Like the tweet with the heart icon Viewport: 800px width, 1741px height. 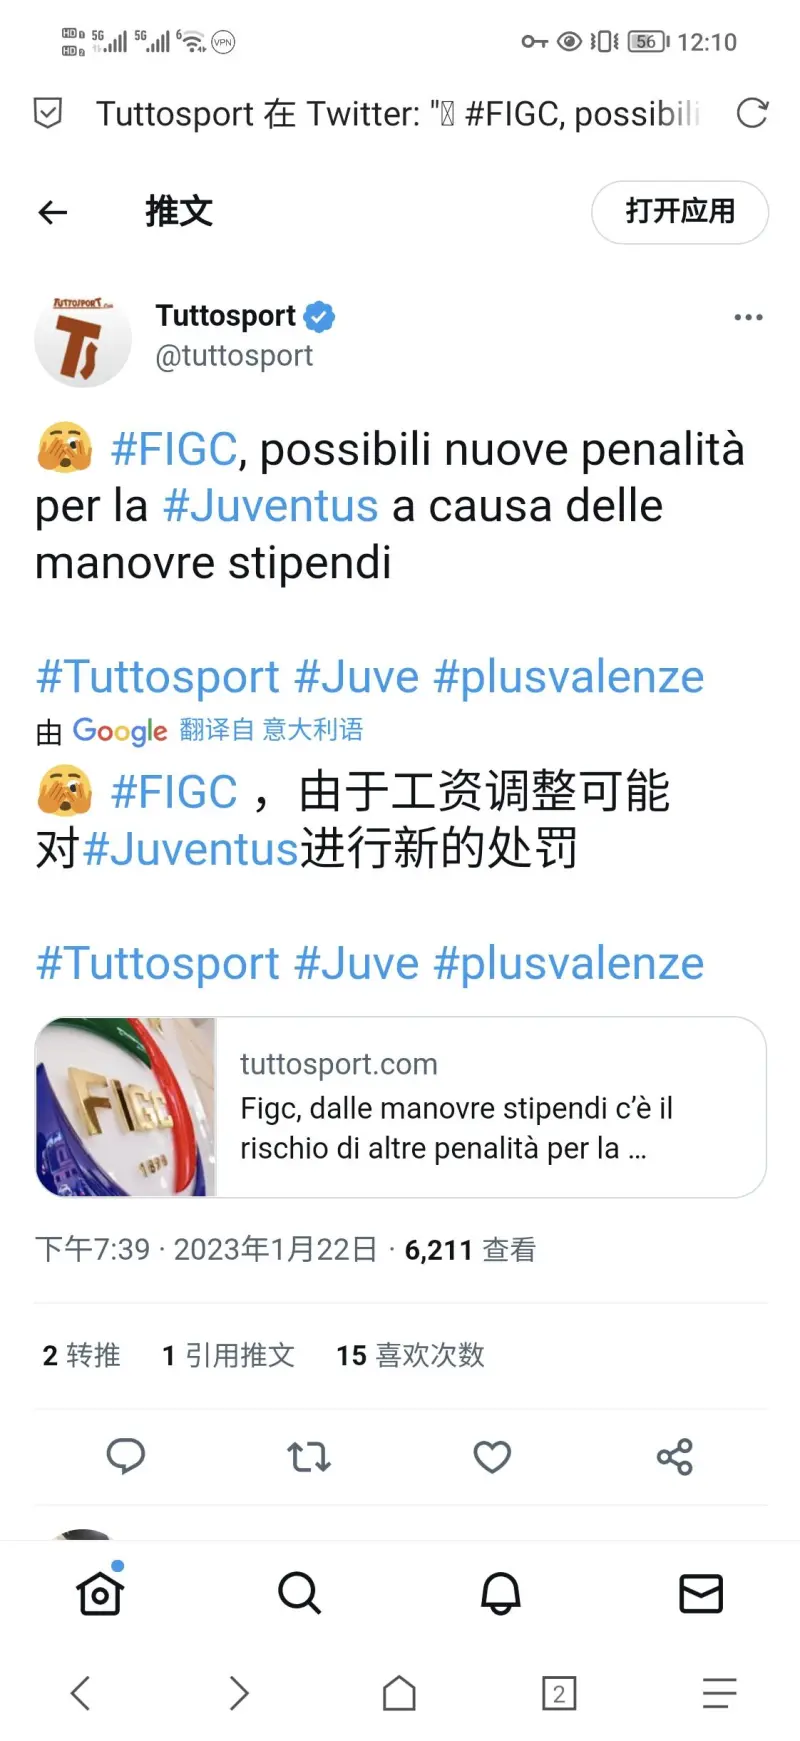pyautogui.click(x=492, y=1457)
